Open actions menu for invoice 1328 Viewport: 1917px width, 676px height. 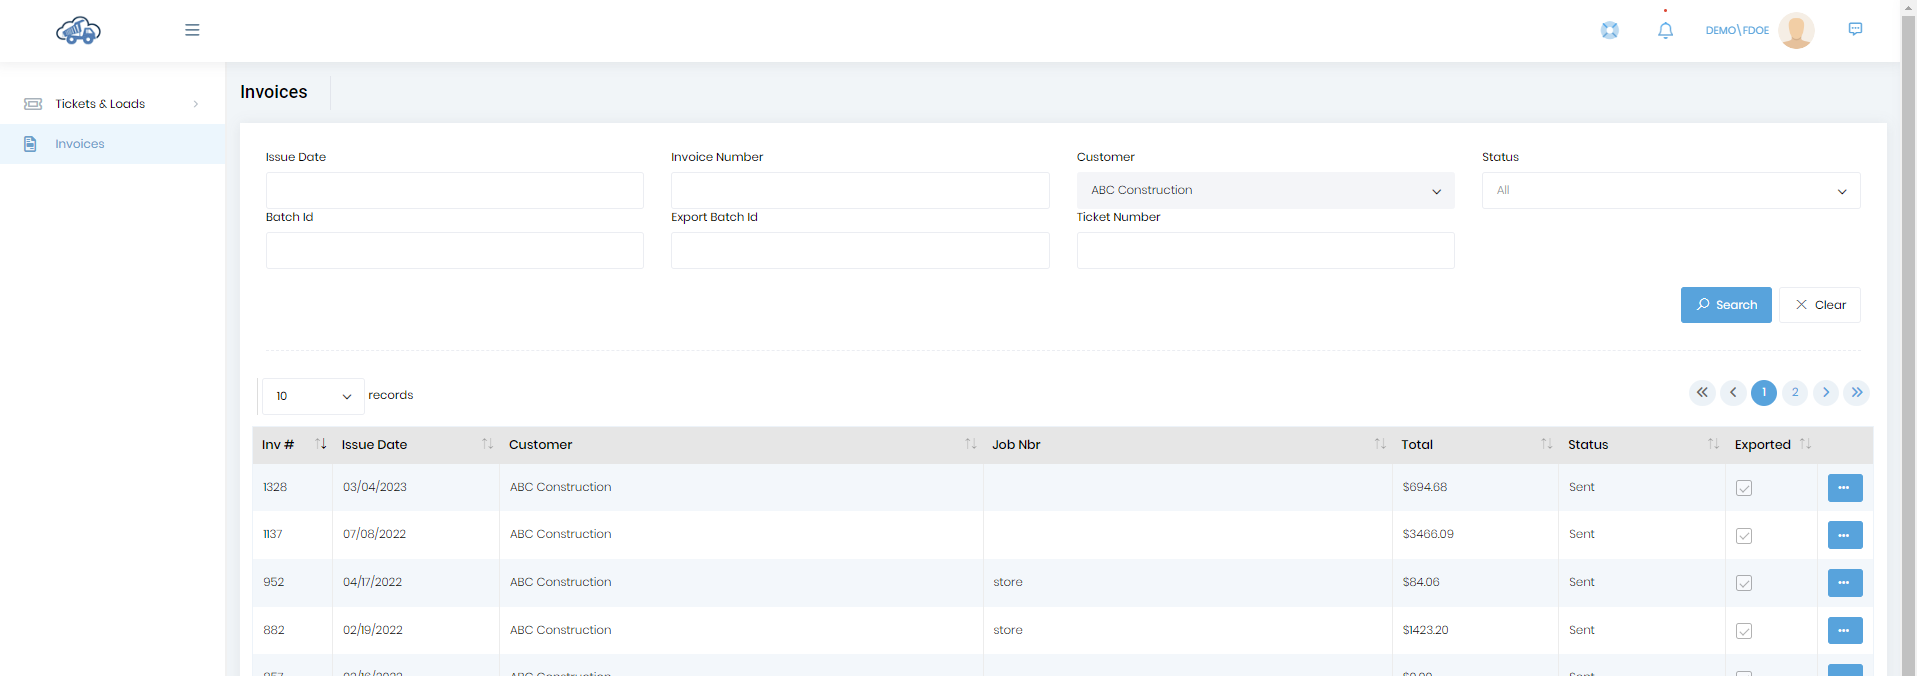point(1845,488)
